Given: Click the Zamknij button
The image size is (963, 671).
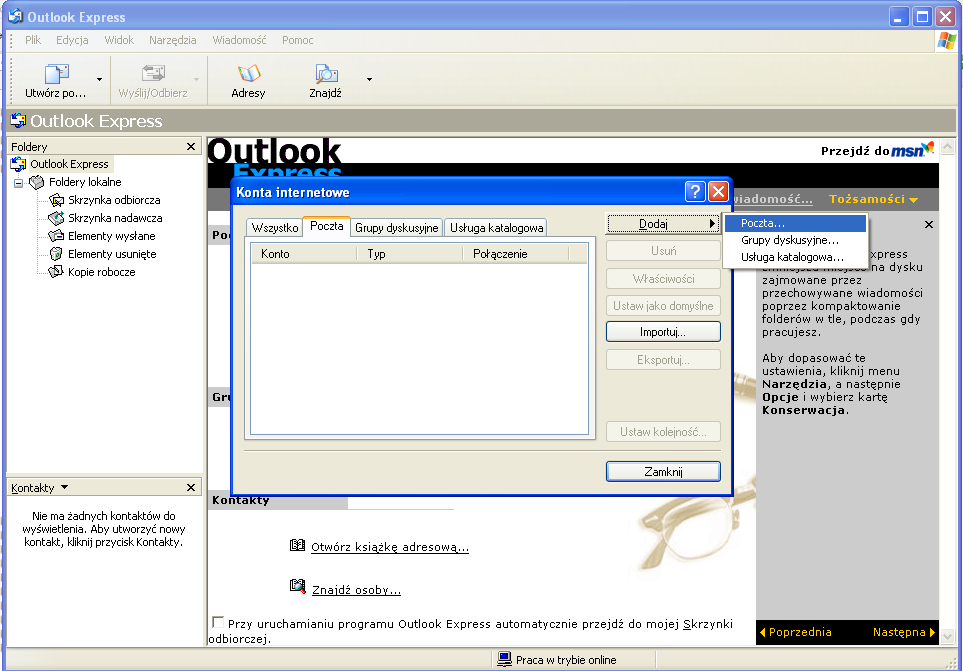Looking at the screenshot, I should point(663,471).
